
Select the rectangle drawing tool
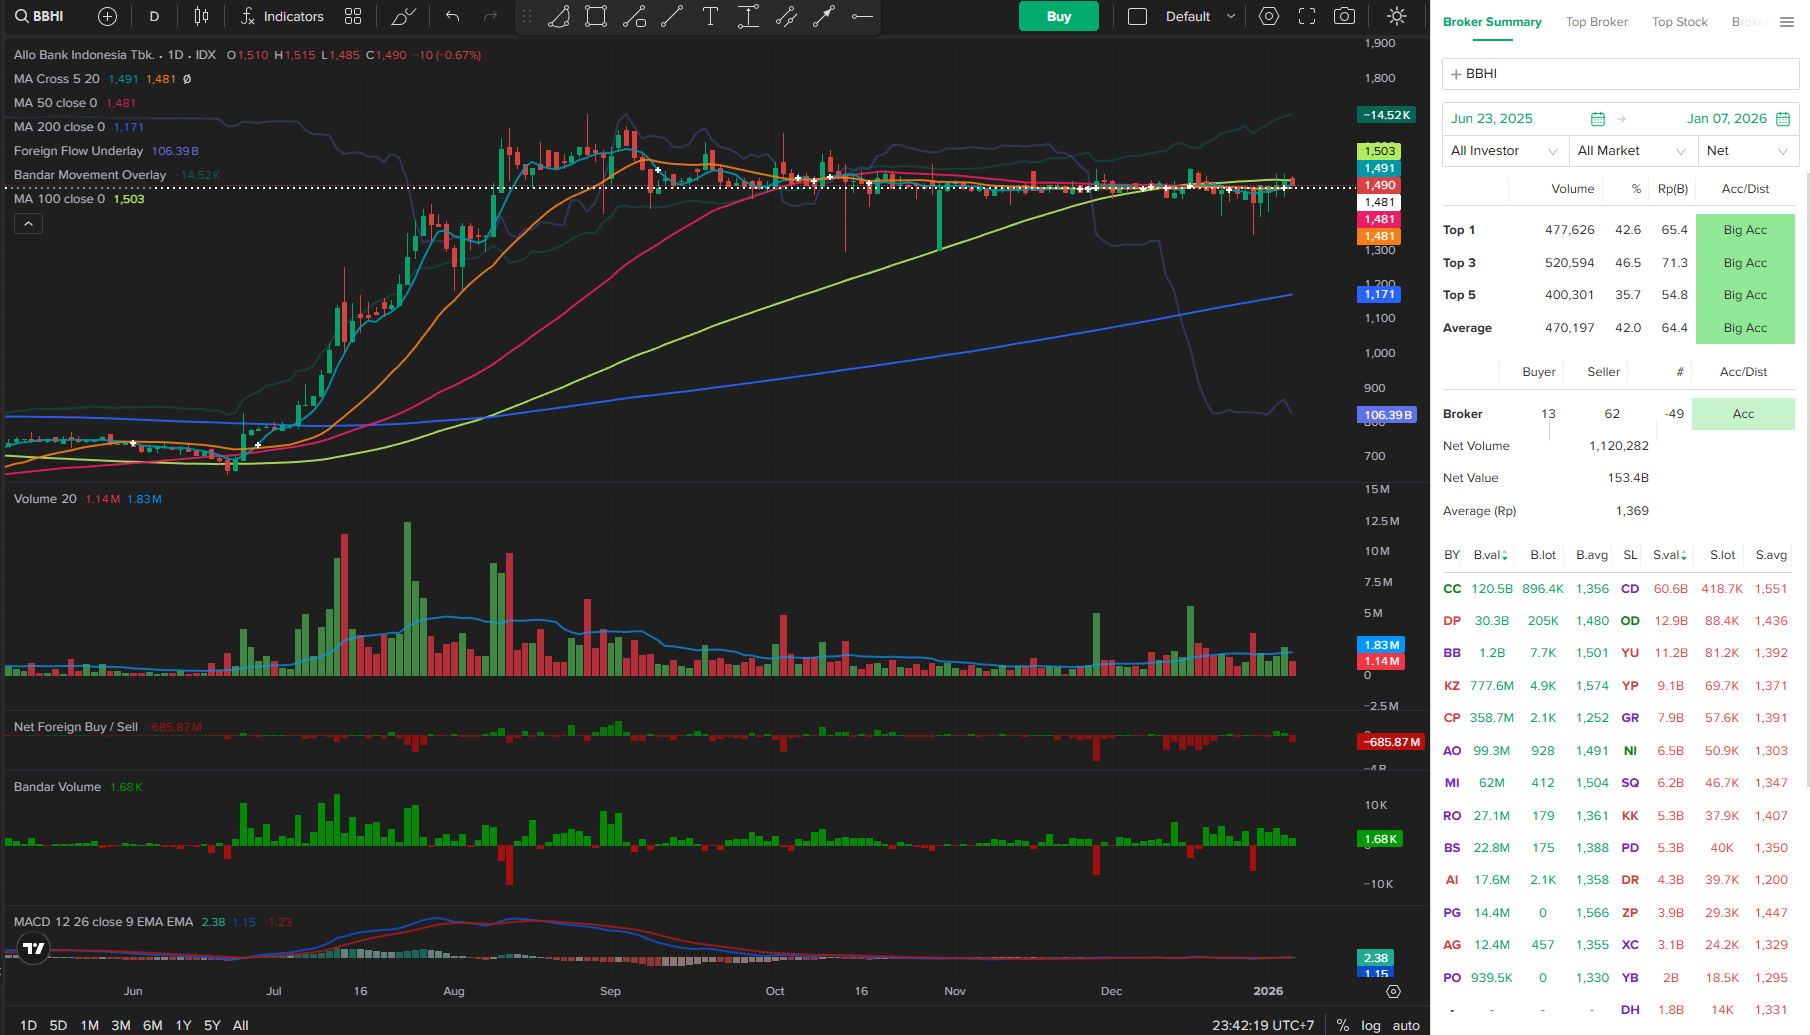[x=596, y=16]
